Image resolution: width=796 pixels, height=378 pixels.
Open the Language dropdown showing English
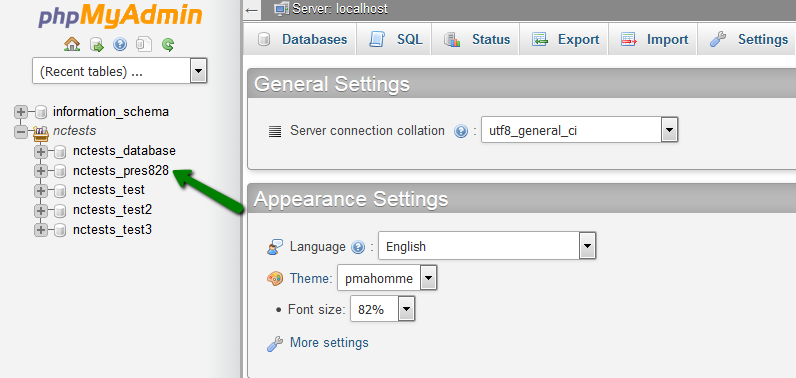click(487, 246)
